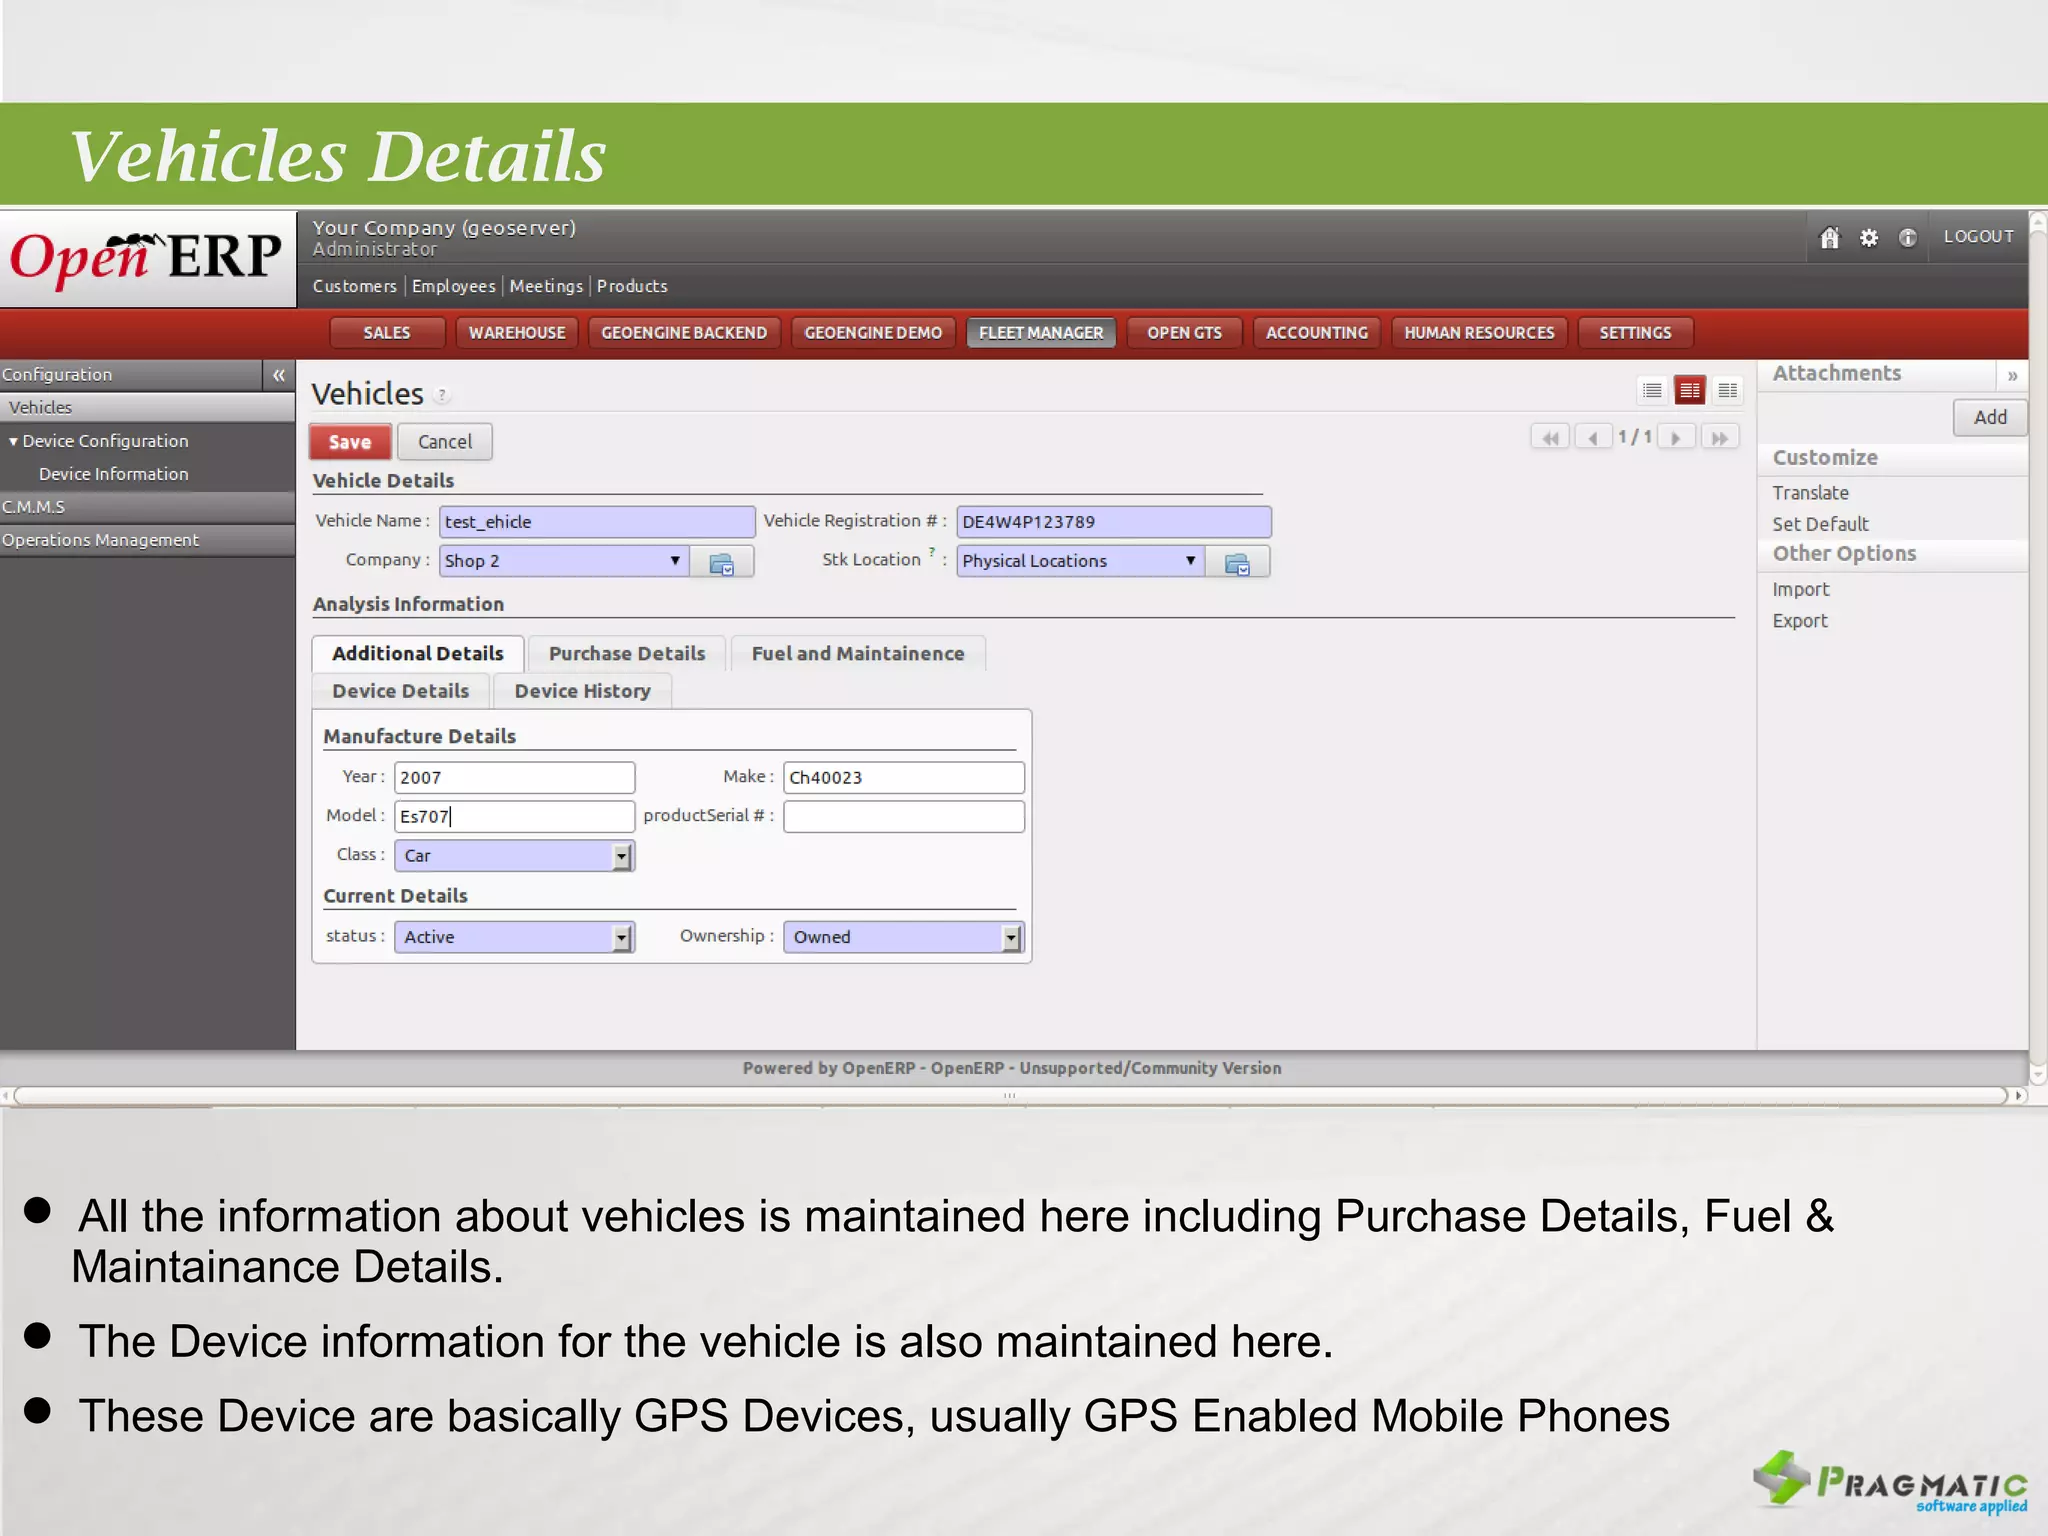Open the status dropdown
Viewport: 2048px width, 1536px height.
pos(515,937)
